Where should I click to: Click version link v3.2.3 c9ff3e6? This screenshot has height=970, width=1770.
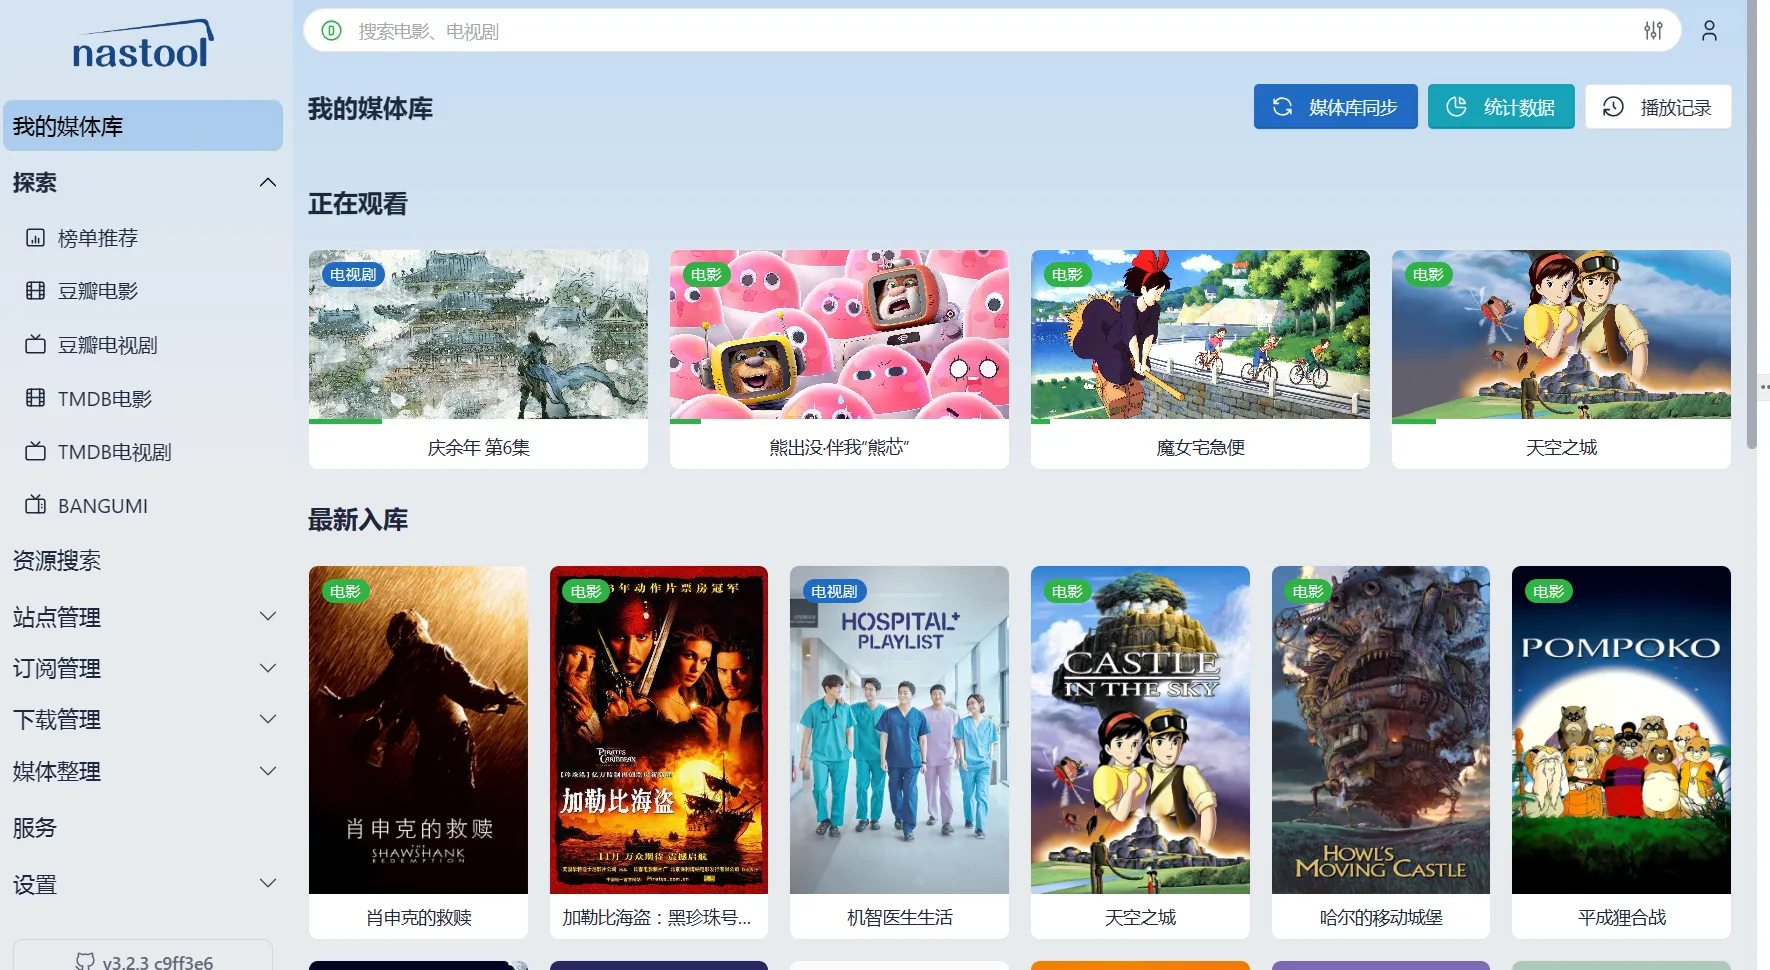143,957
